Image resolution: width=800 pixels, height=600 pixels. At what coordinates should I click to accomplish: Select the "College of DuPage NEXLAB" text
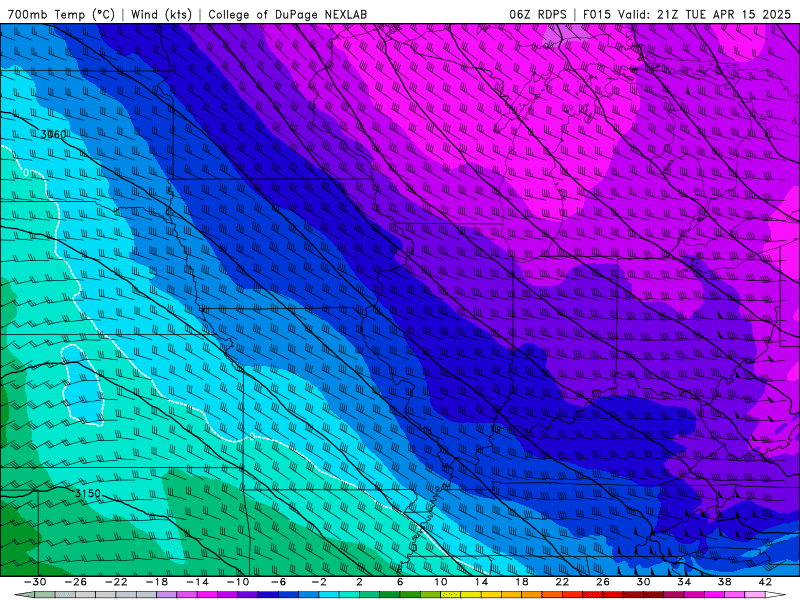pos(287,14)
